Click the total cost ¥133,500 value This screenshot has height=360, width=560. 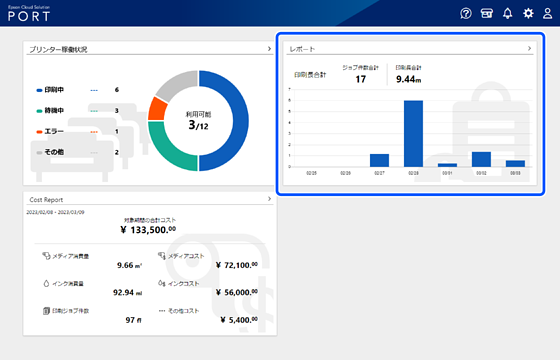pos(148,229)
